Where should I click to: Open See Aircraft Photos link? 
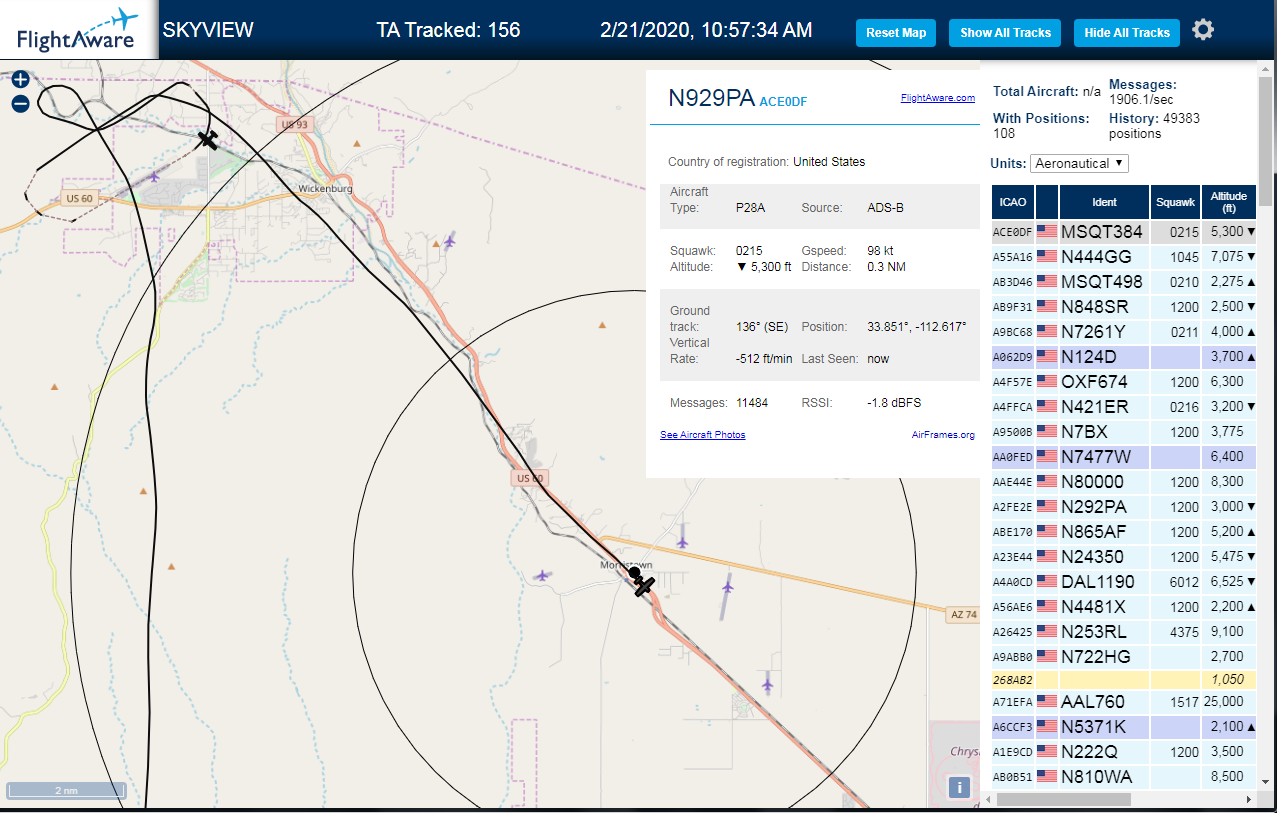coord(702,435)
